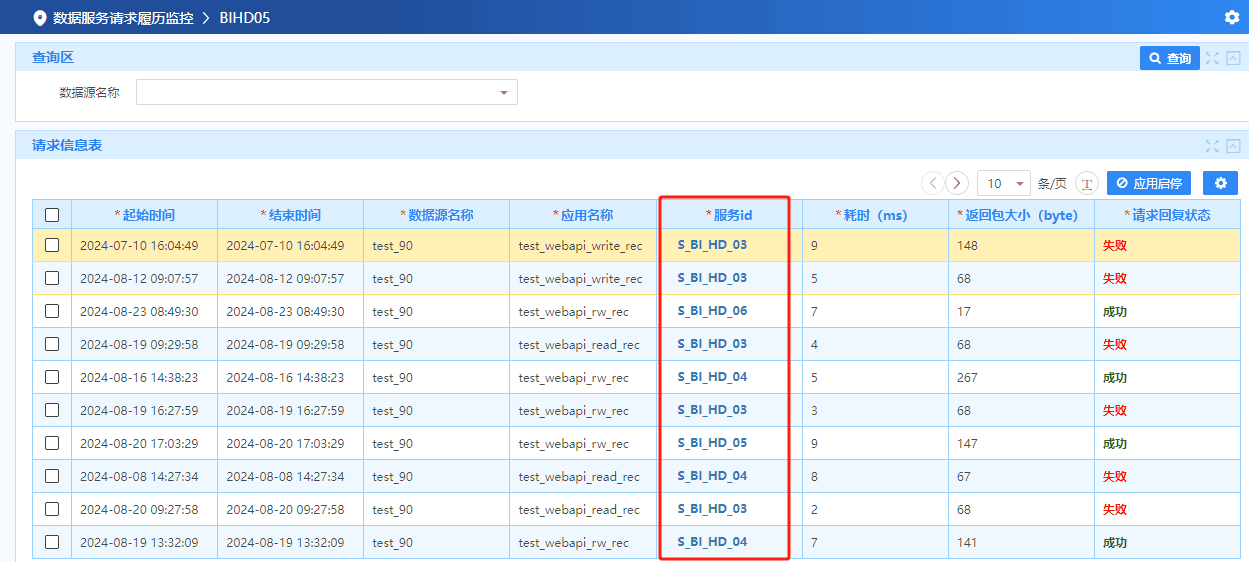
Task: Maximize the 请求信息表 panel
Action: tap(1212, 146)
